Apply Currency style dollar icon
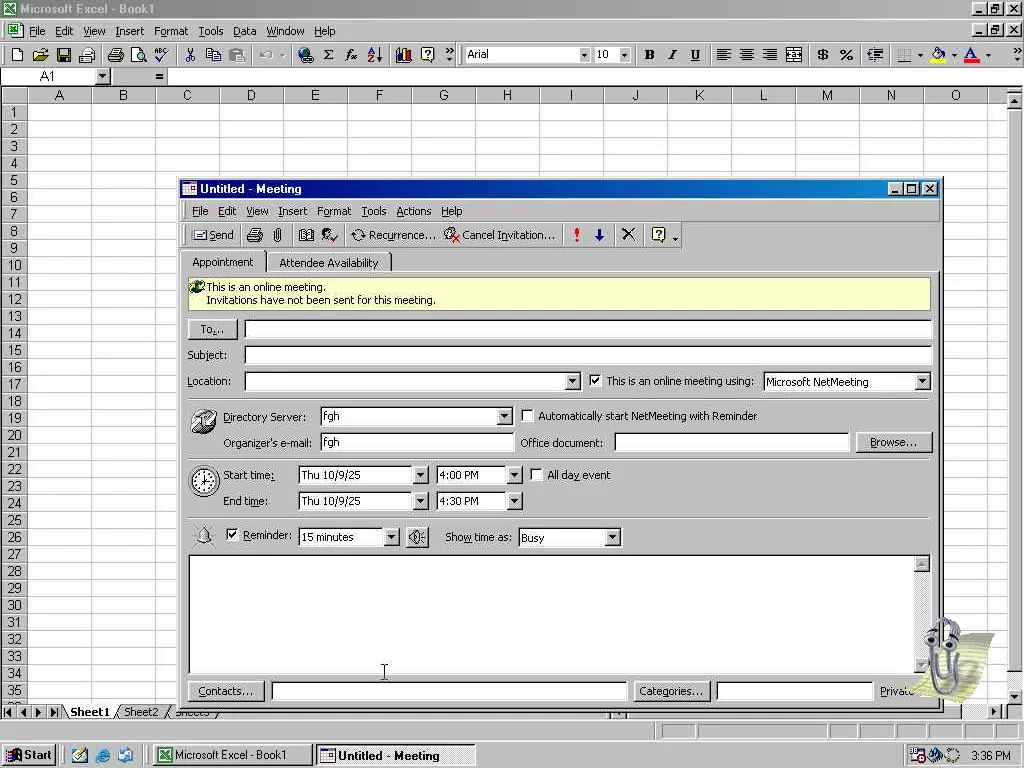 [x=823, y=55]
